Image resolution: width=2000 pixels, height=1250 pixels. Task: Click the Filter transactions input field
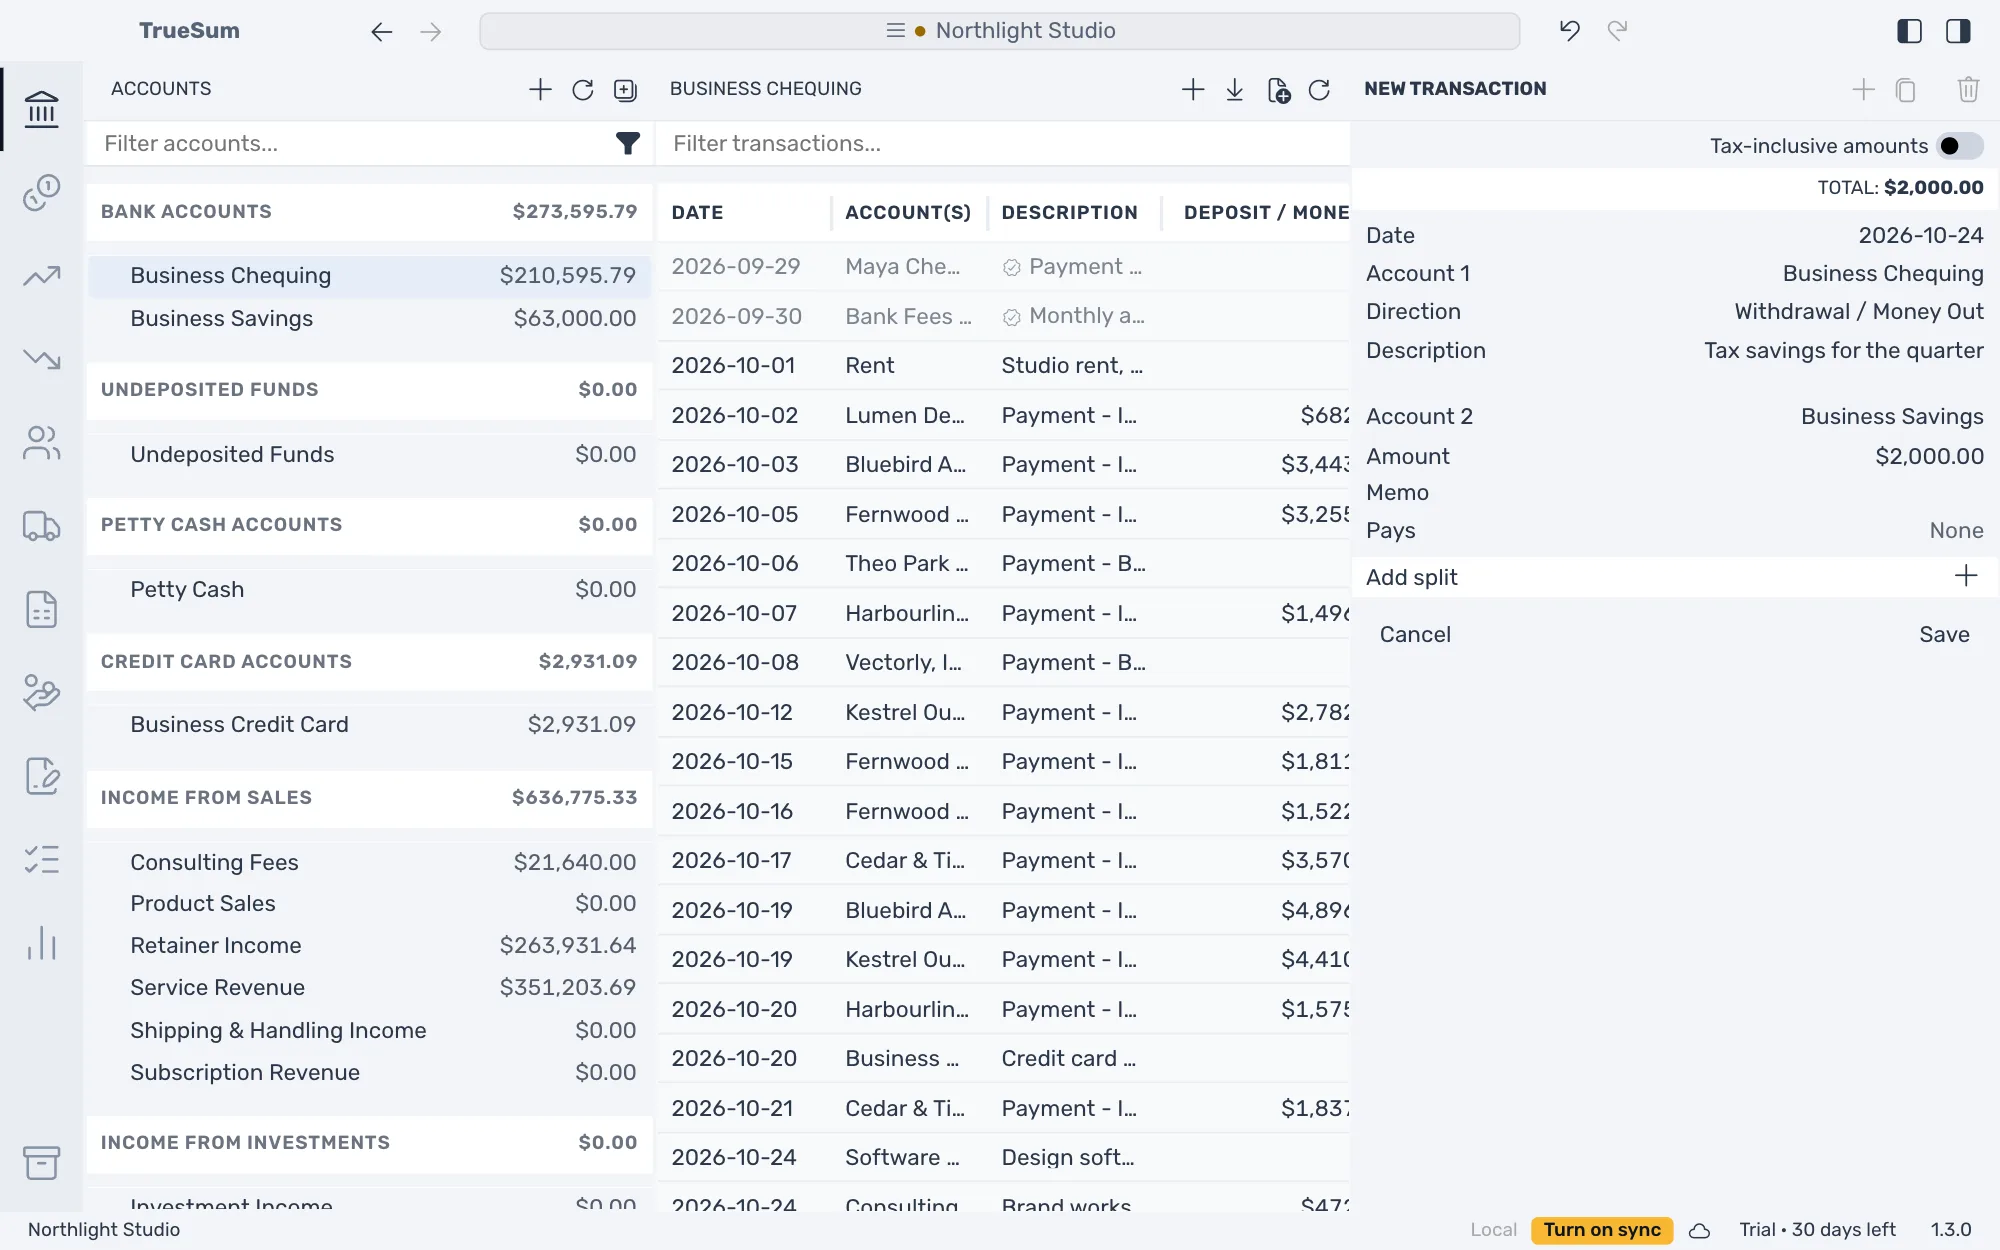1005,144
